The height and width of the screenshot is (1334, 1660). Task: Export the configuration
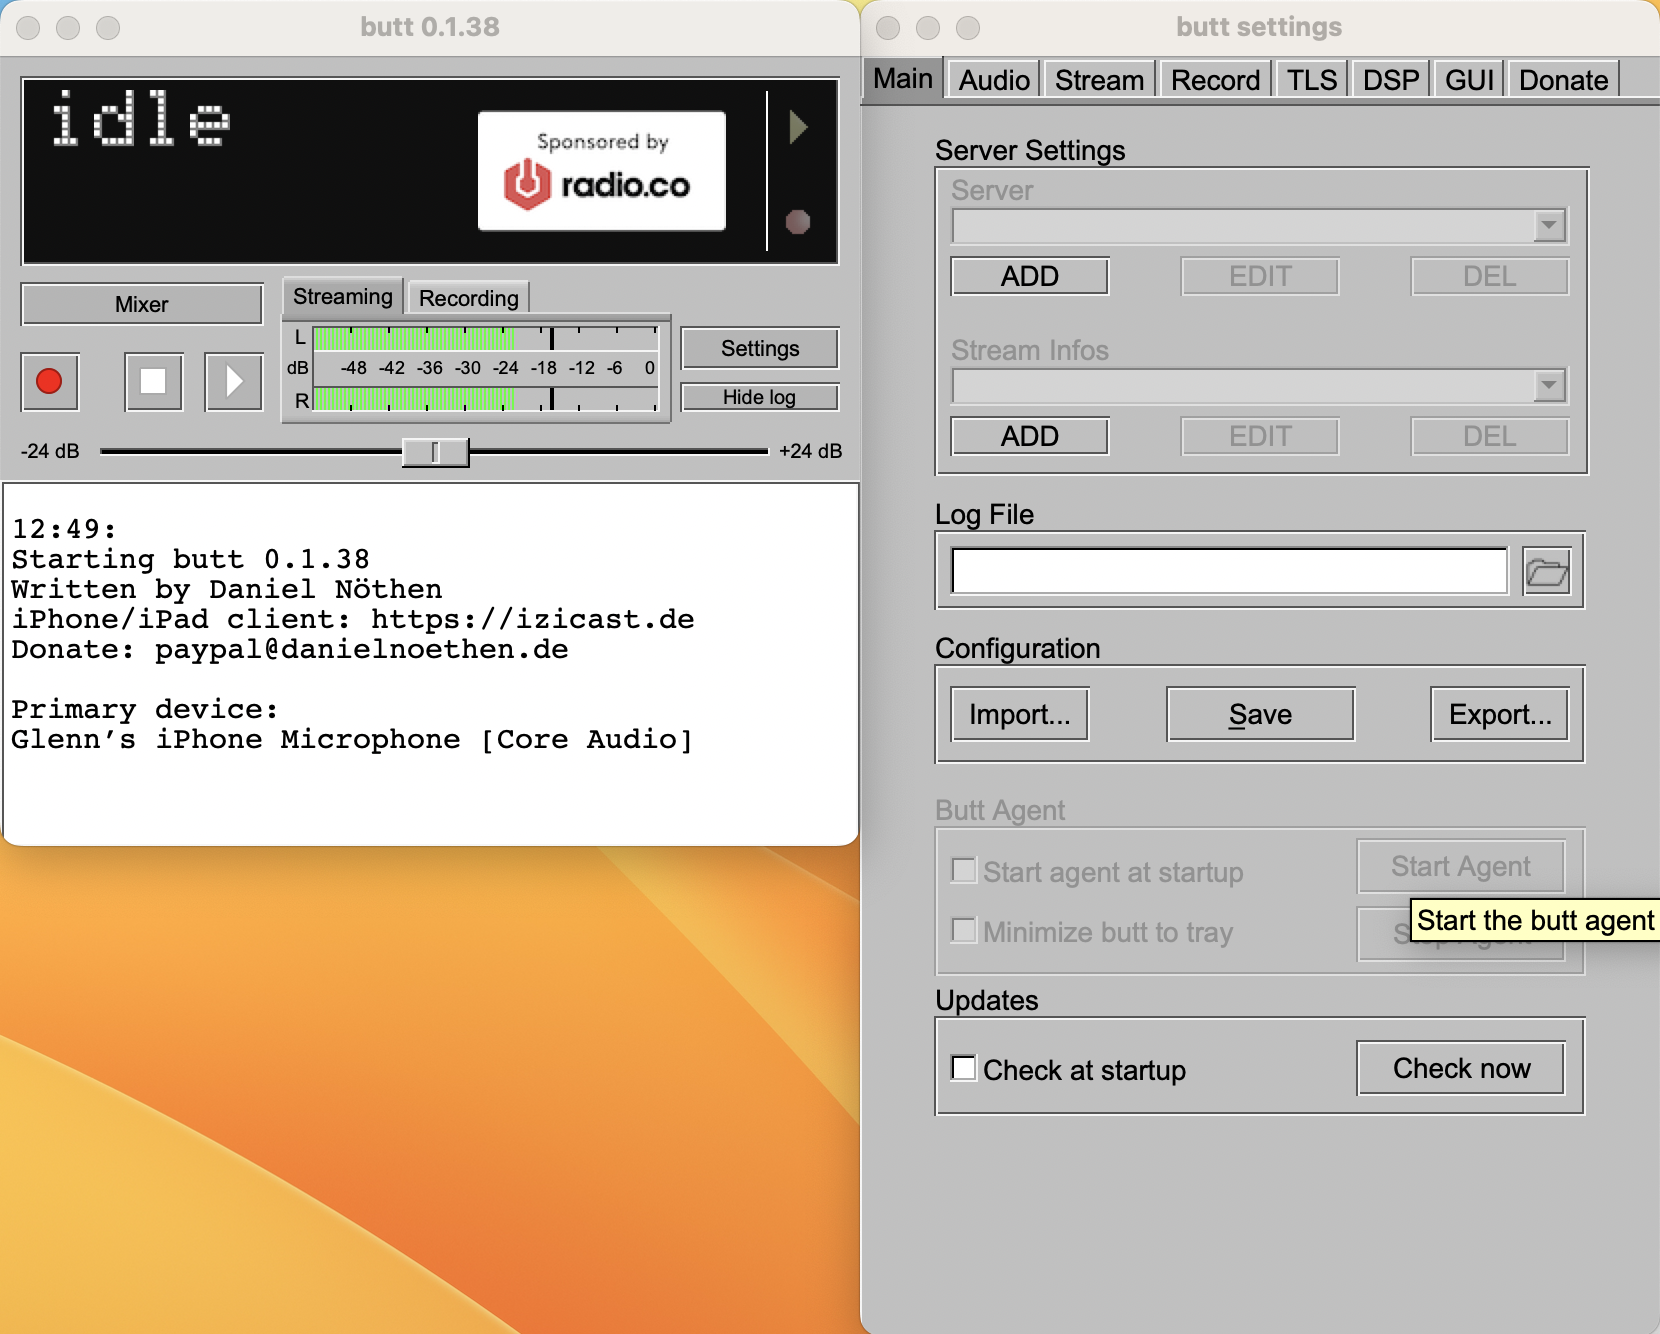(1500, 714)
